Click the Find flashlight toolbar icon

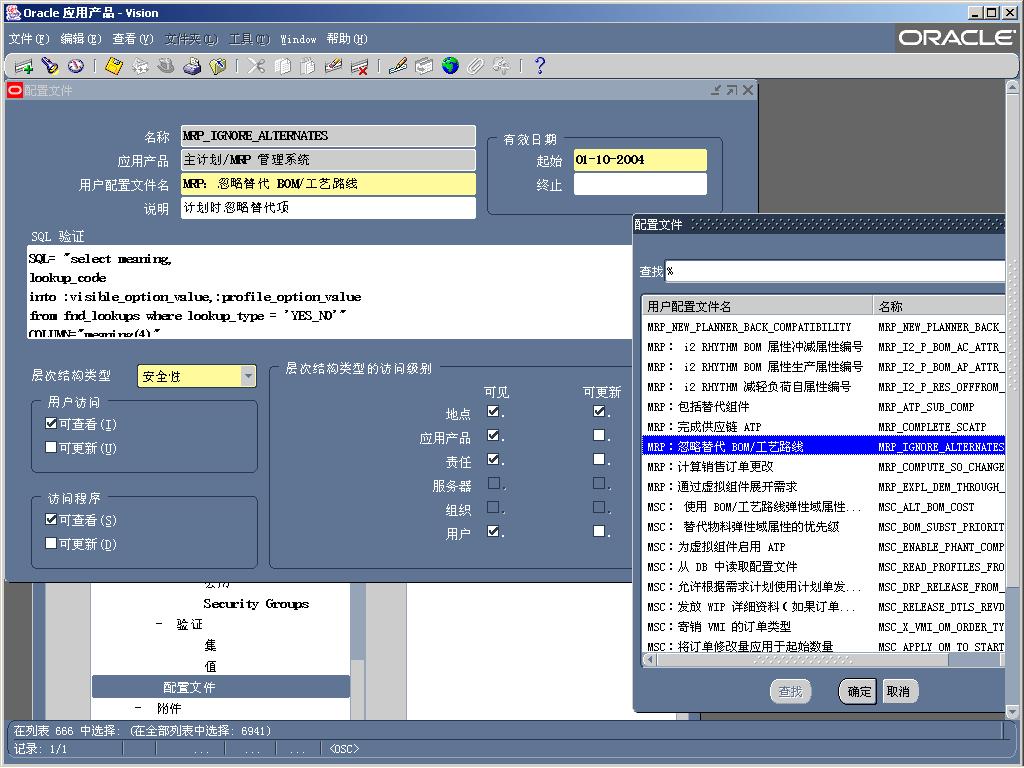point(50,66)
